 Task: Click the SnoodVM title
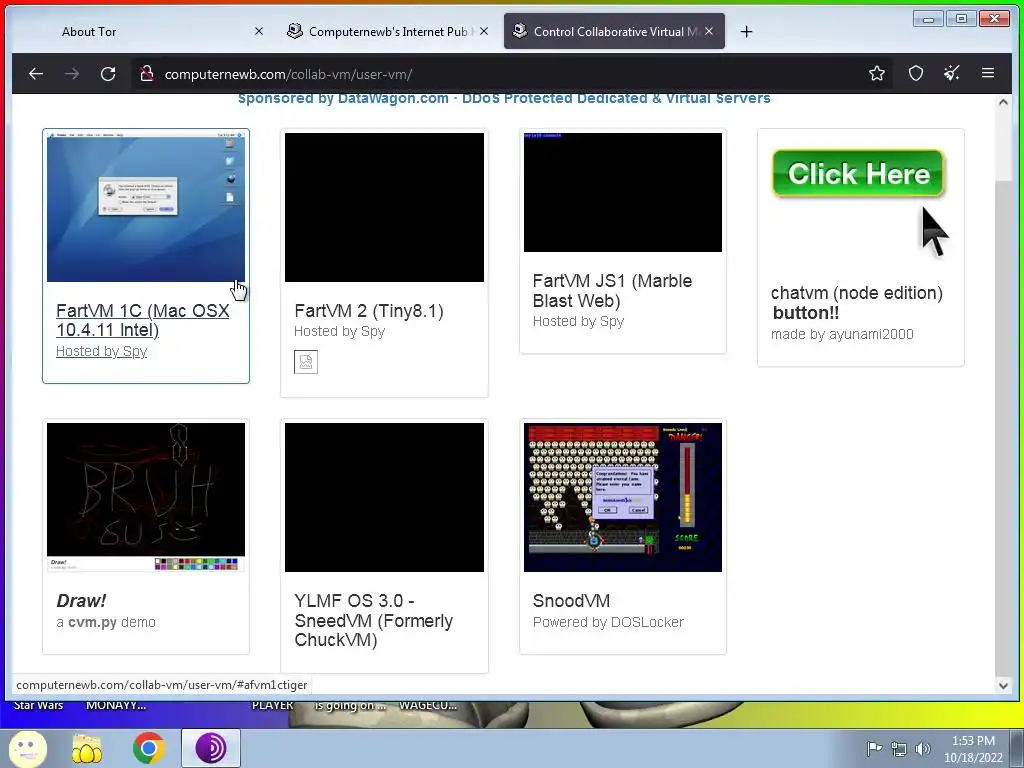click(571, 601)
